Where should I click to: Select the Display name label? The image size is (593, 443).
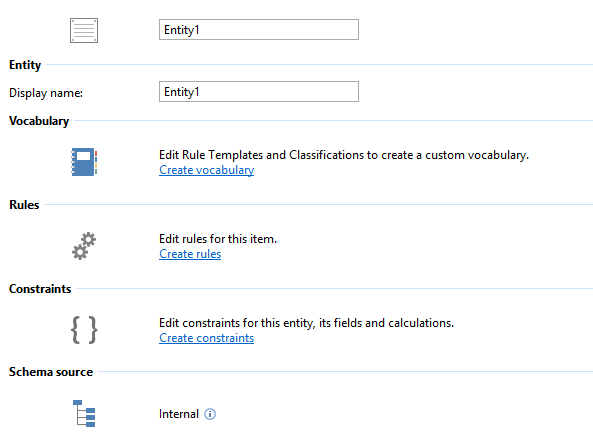(x=46, y=93)
